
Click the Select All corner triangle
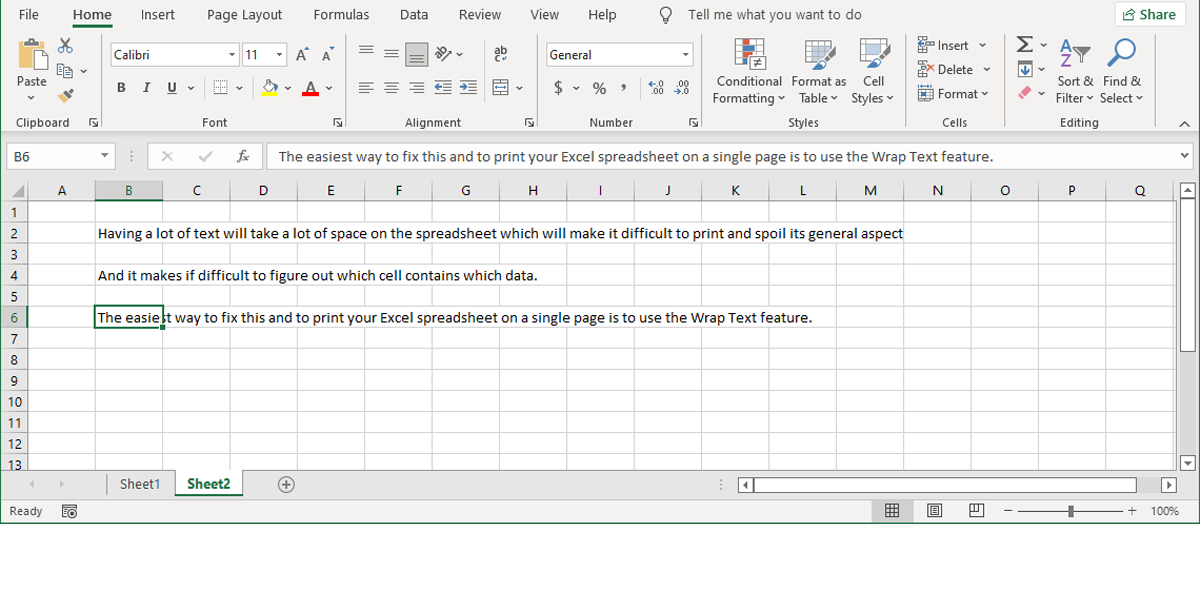(x=17, y=192)
